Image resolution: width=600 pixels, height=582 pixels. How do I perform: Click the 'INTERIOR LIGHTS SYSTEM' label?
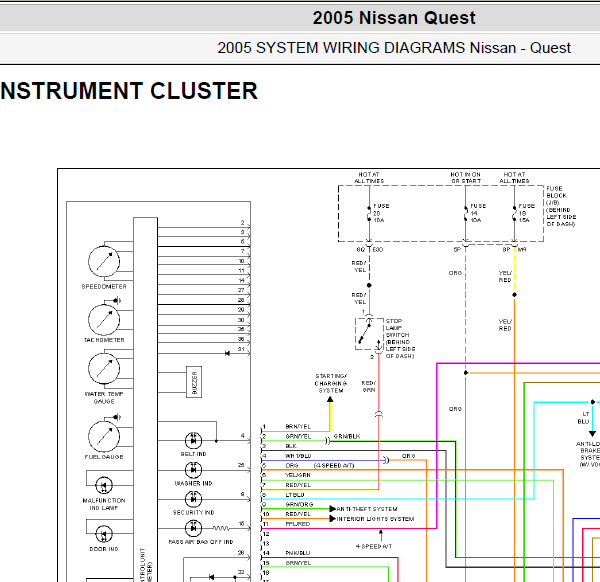[x=375, y=519]
